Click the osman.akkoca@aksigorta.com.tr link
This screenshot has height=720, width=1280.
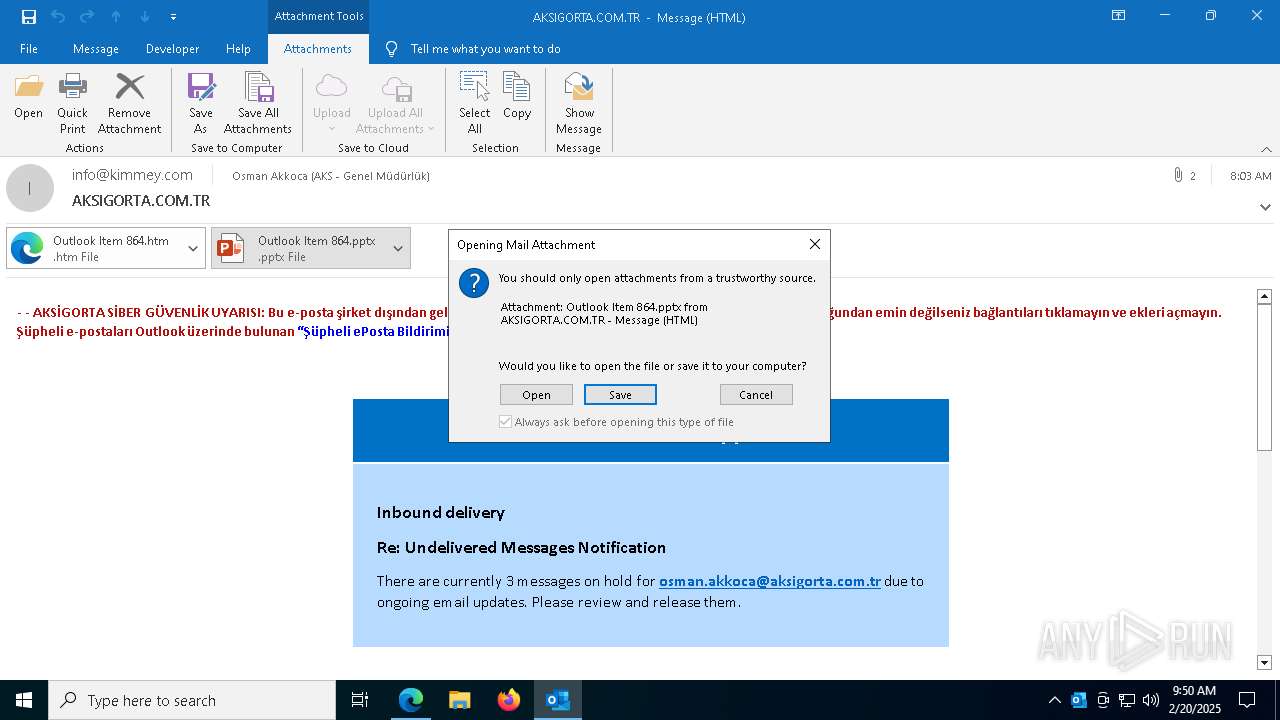[x=770, y=581]
